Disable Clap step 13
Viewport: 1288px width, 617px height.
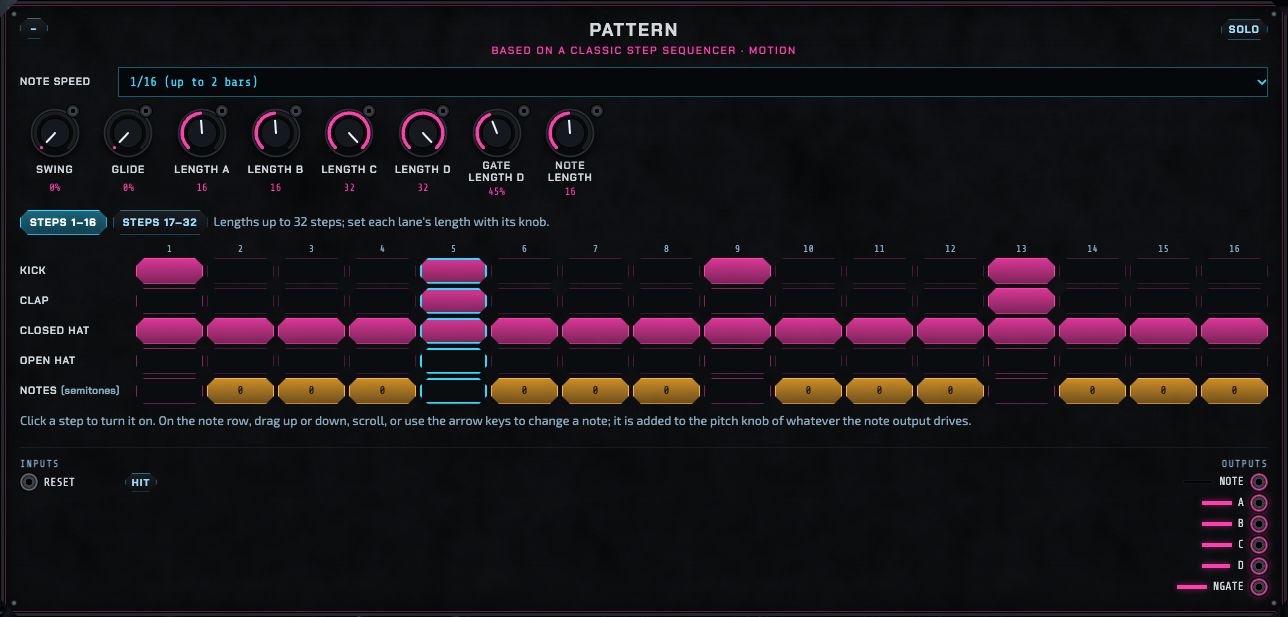pyautogui.click(x=1022, y=300)
